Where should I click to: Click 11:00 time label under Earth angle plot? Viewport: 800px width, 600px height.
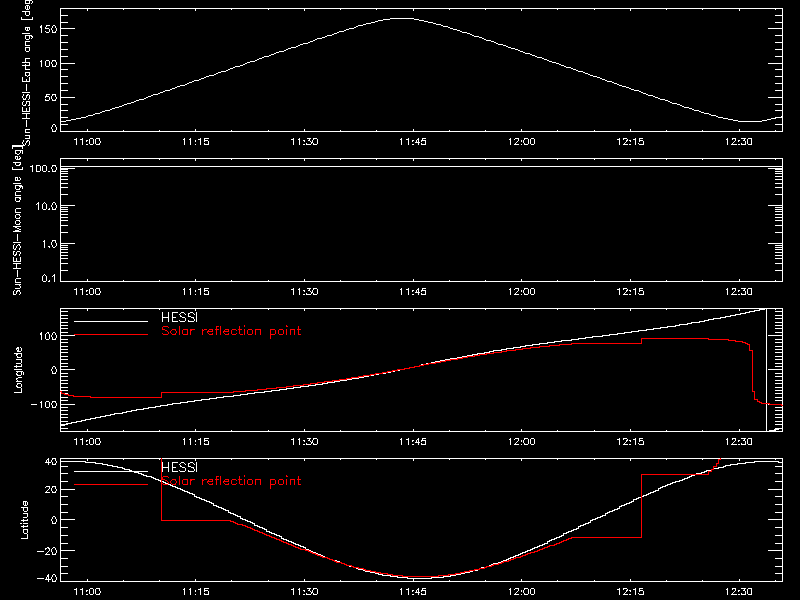87,142
